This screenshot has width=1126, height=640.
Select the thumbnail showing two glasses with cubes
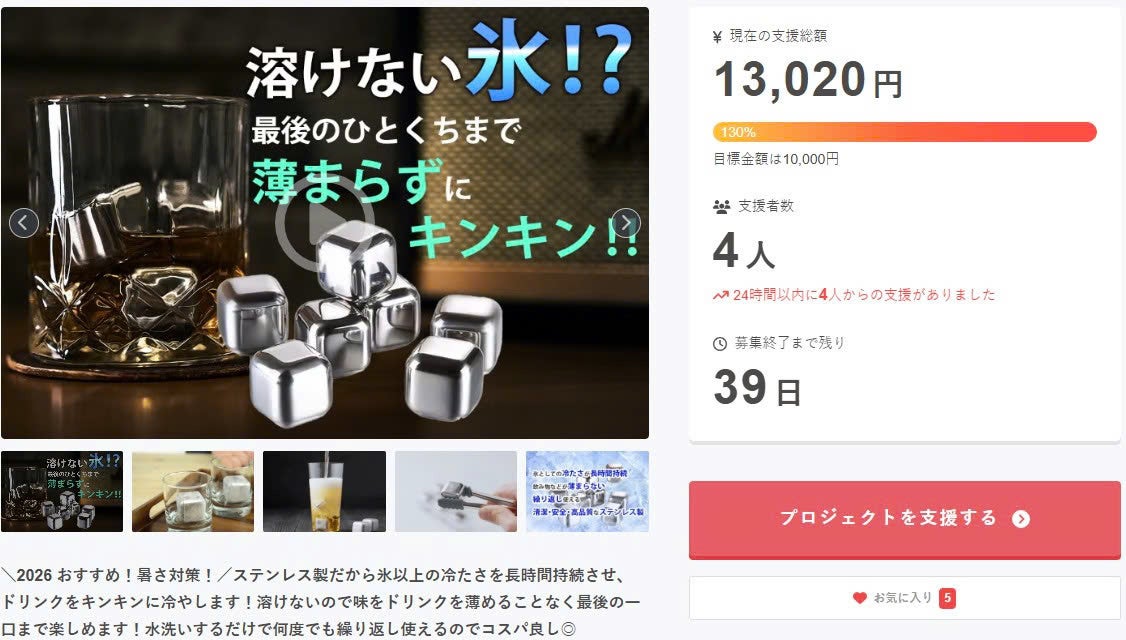pos(193,491)
